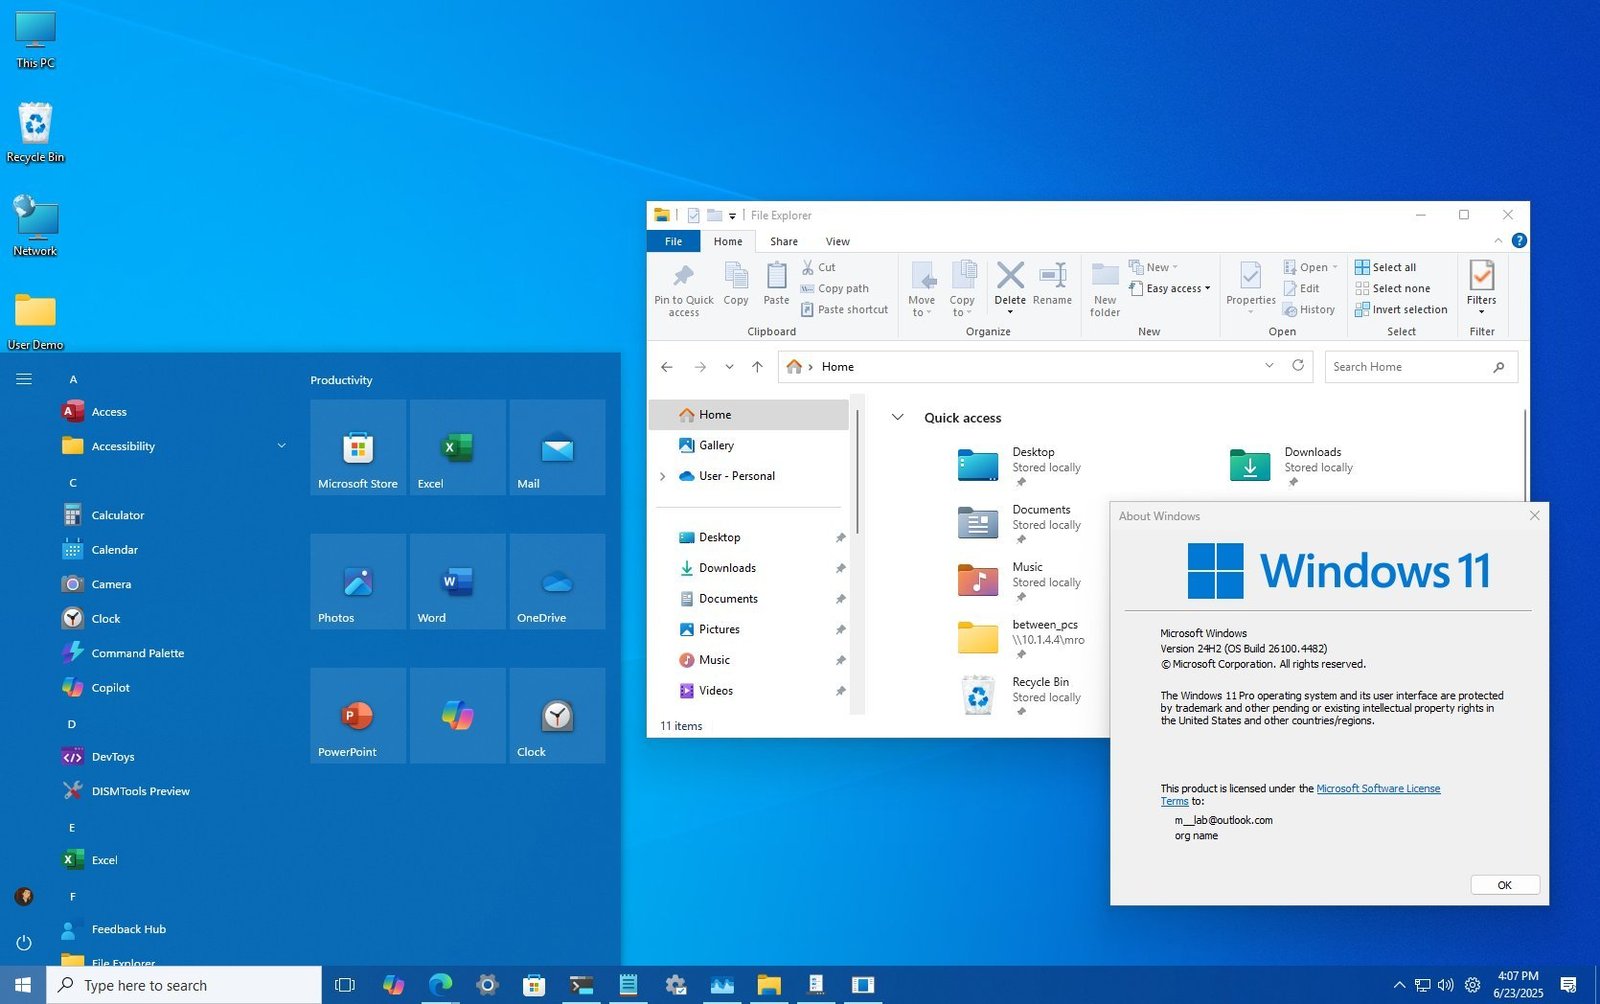The width and height of the screenshot is (1600, 1004).
Task: Open the View ribbon tab
Action: coord(837,241)
